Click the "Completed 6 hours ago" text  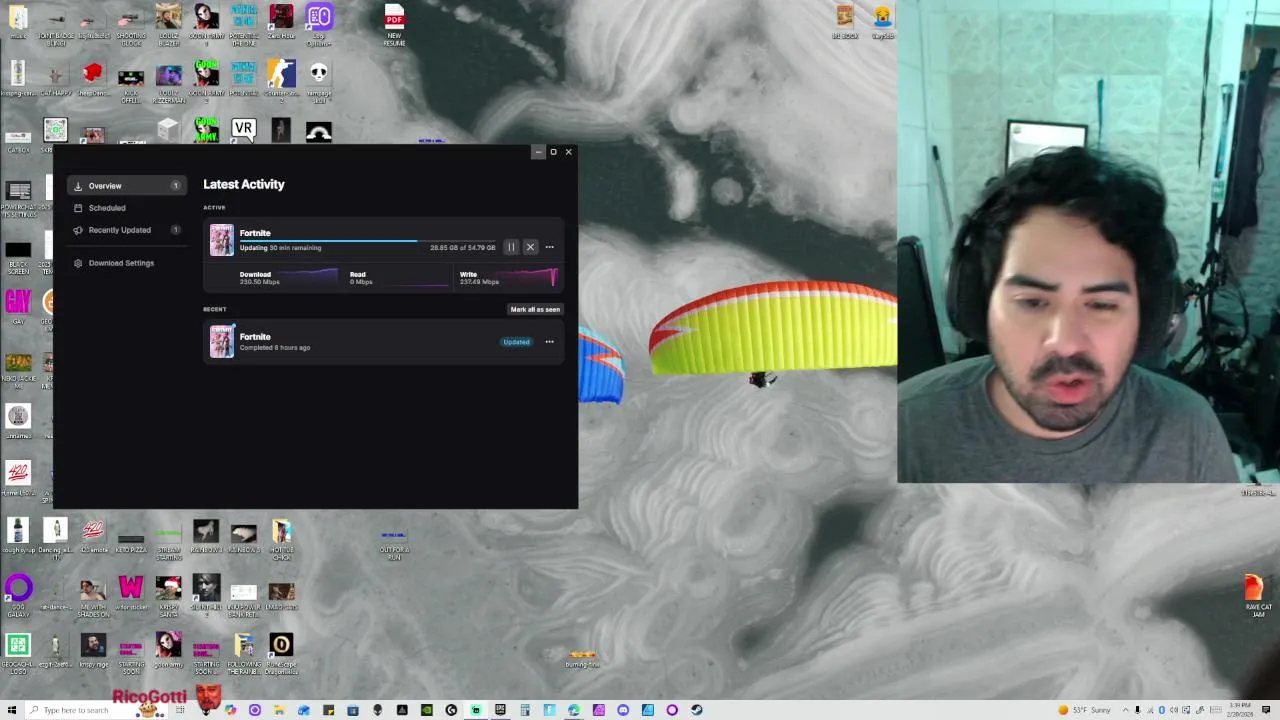click(275, 348)
